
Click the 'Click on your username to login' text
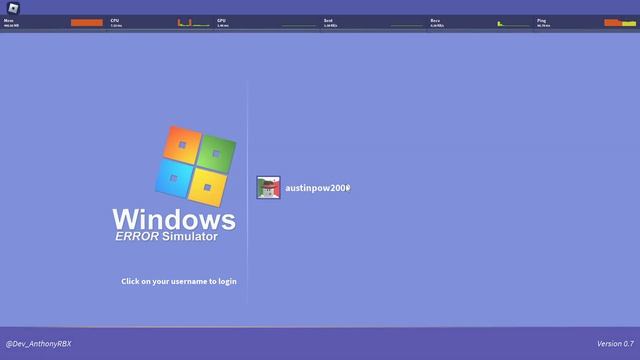[x=179, y=281]
